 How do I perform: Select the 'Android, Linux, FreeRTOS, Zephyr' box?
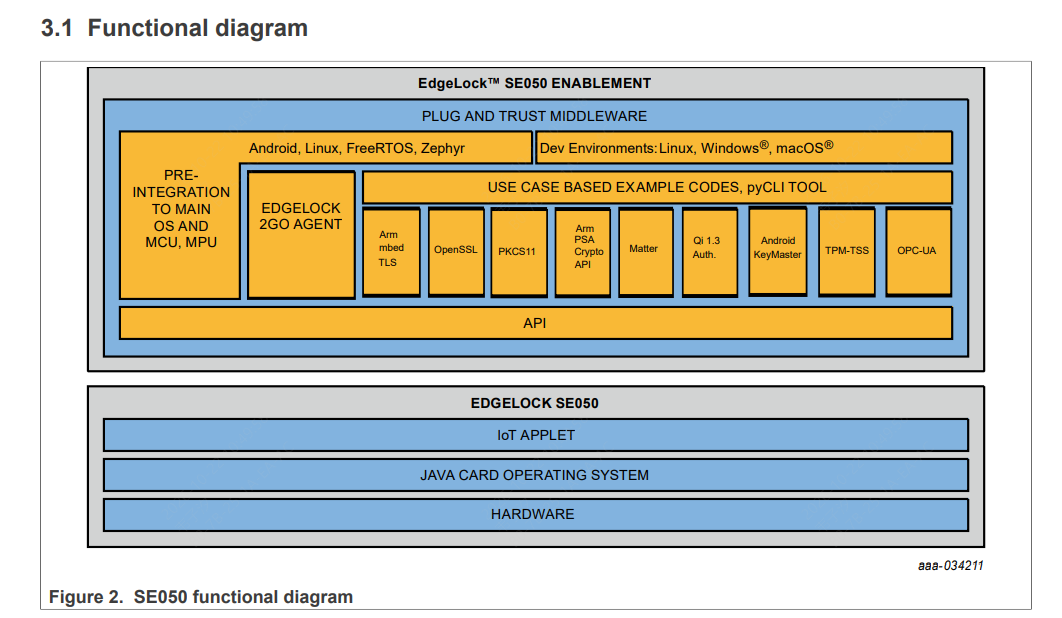[x=356, y=148]
